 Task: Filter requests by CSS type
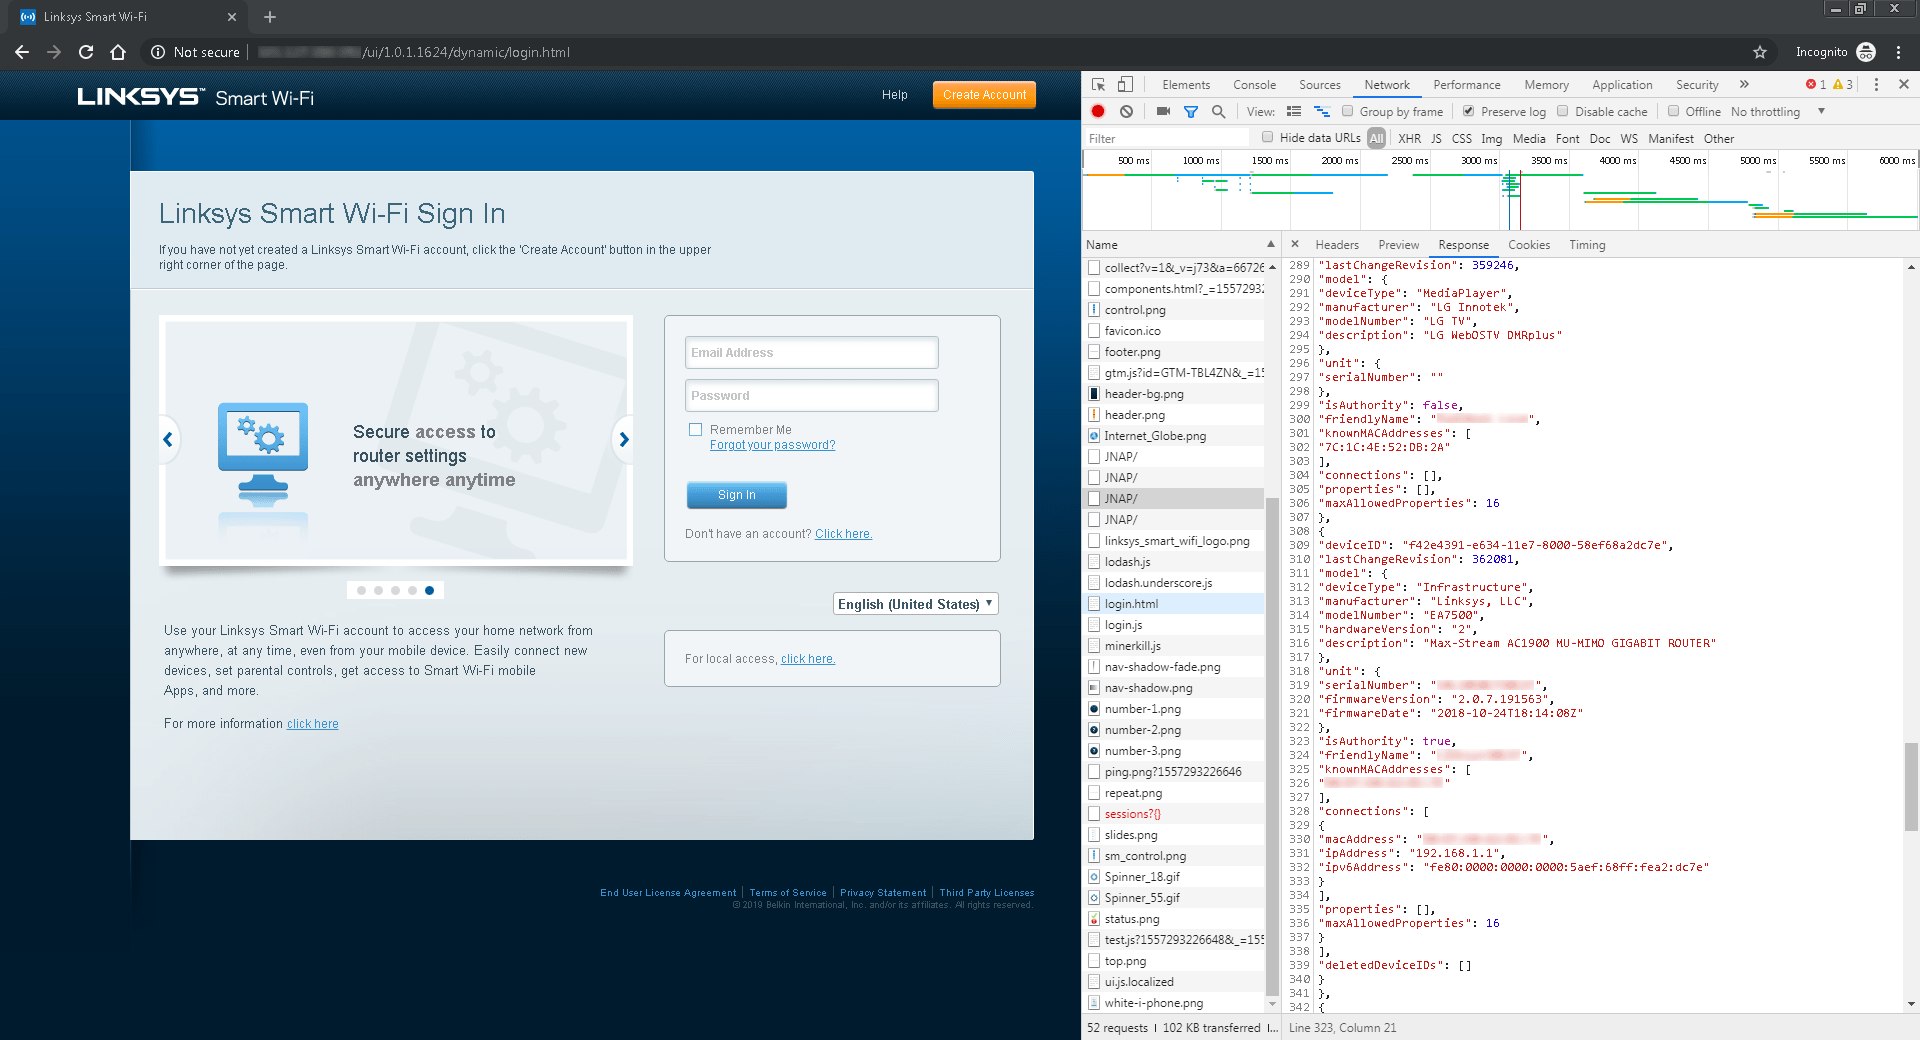1461,139
